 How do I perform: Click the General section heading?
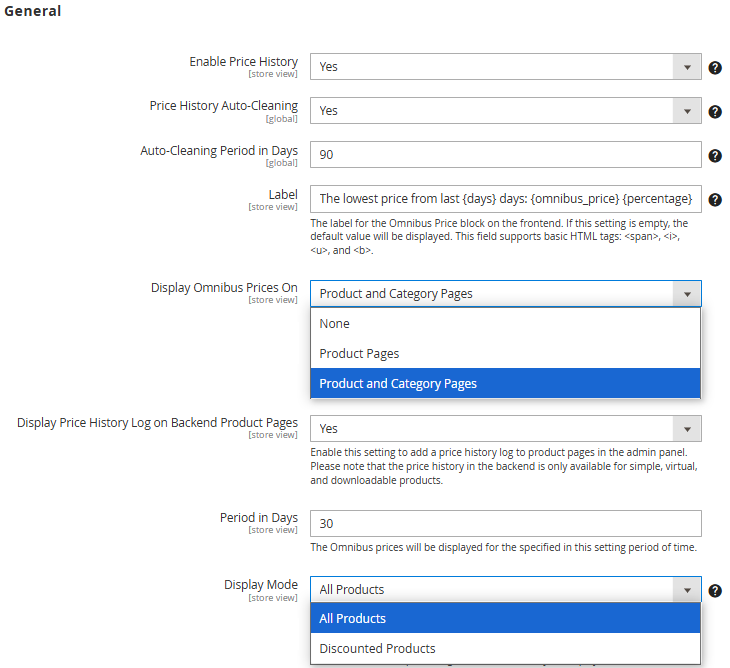33,11
